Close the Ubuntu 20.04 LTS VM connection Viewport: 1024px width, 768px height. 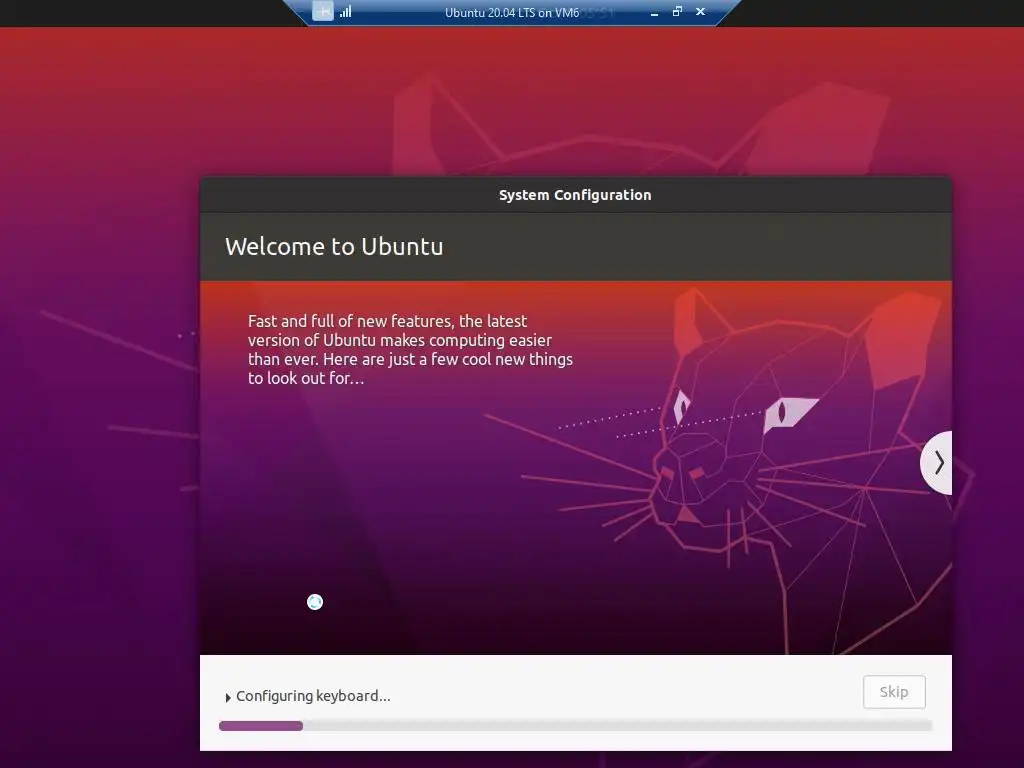click(701, 11)
